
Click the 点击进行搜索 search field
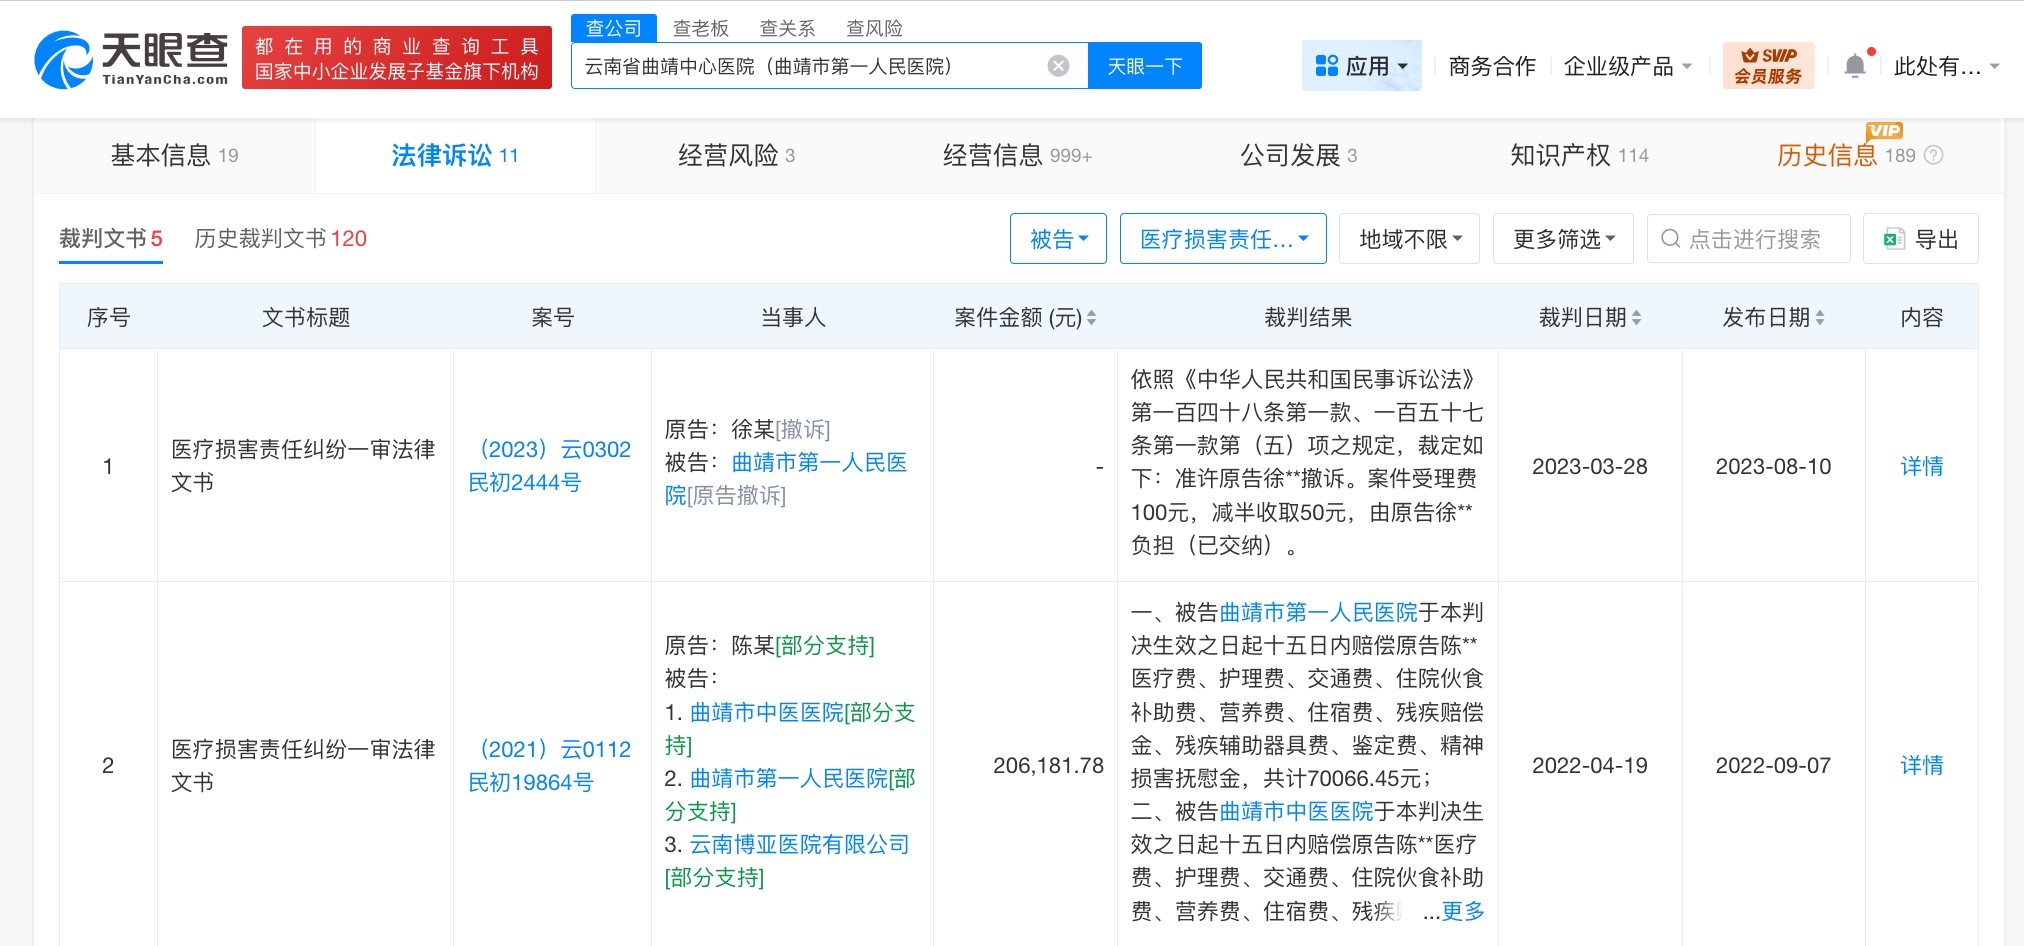[x=1754, y=239]
